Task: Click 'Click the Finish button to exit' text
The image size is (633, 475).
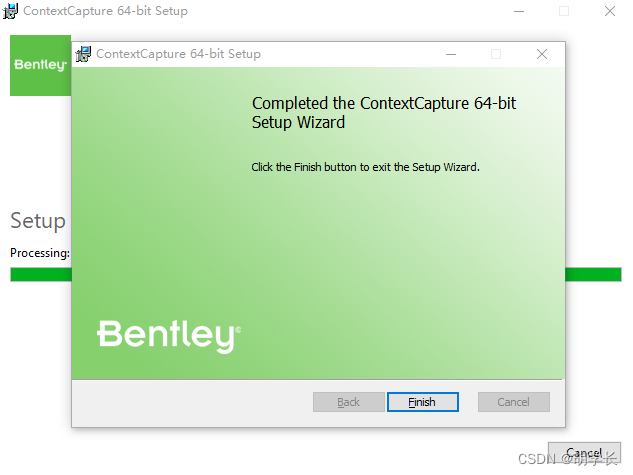Action: coord(366,167)
